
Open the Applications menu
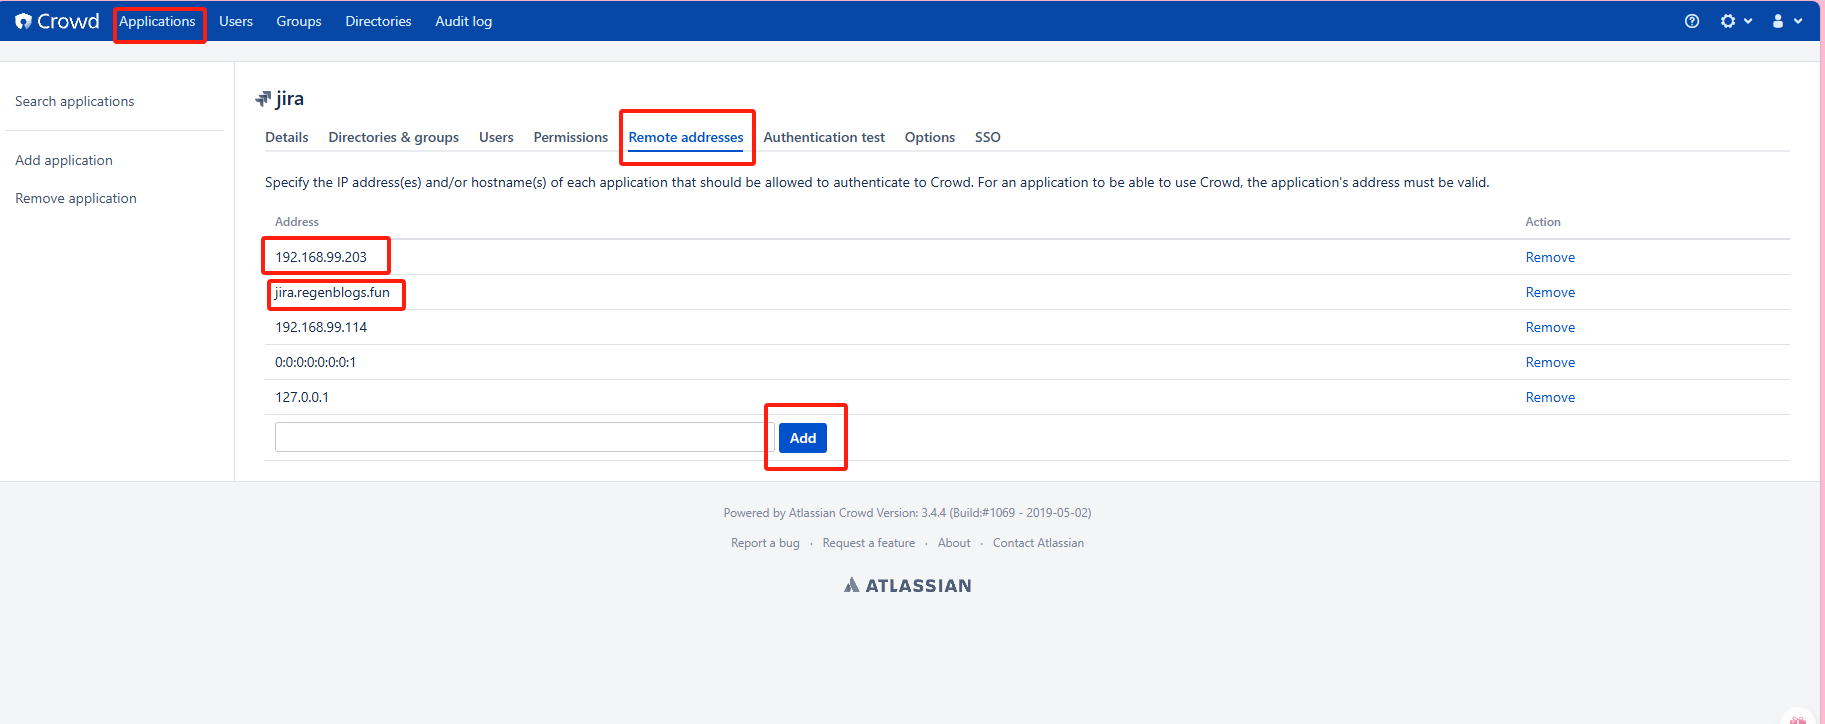(x=157, y=21)
